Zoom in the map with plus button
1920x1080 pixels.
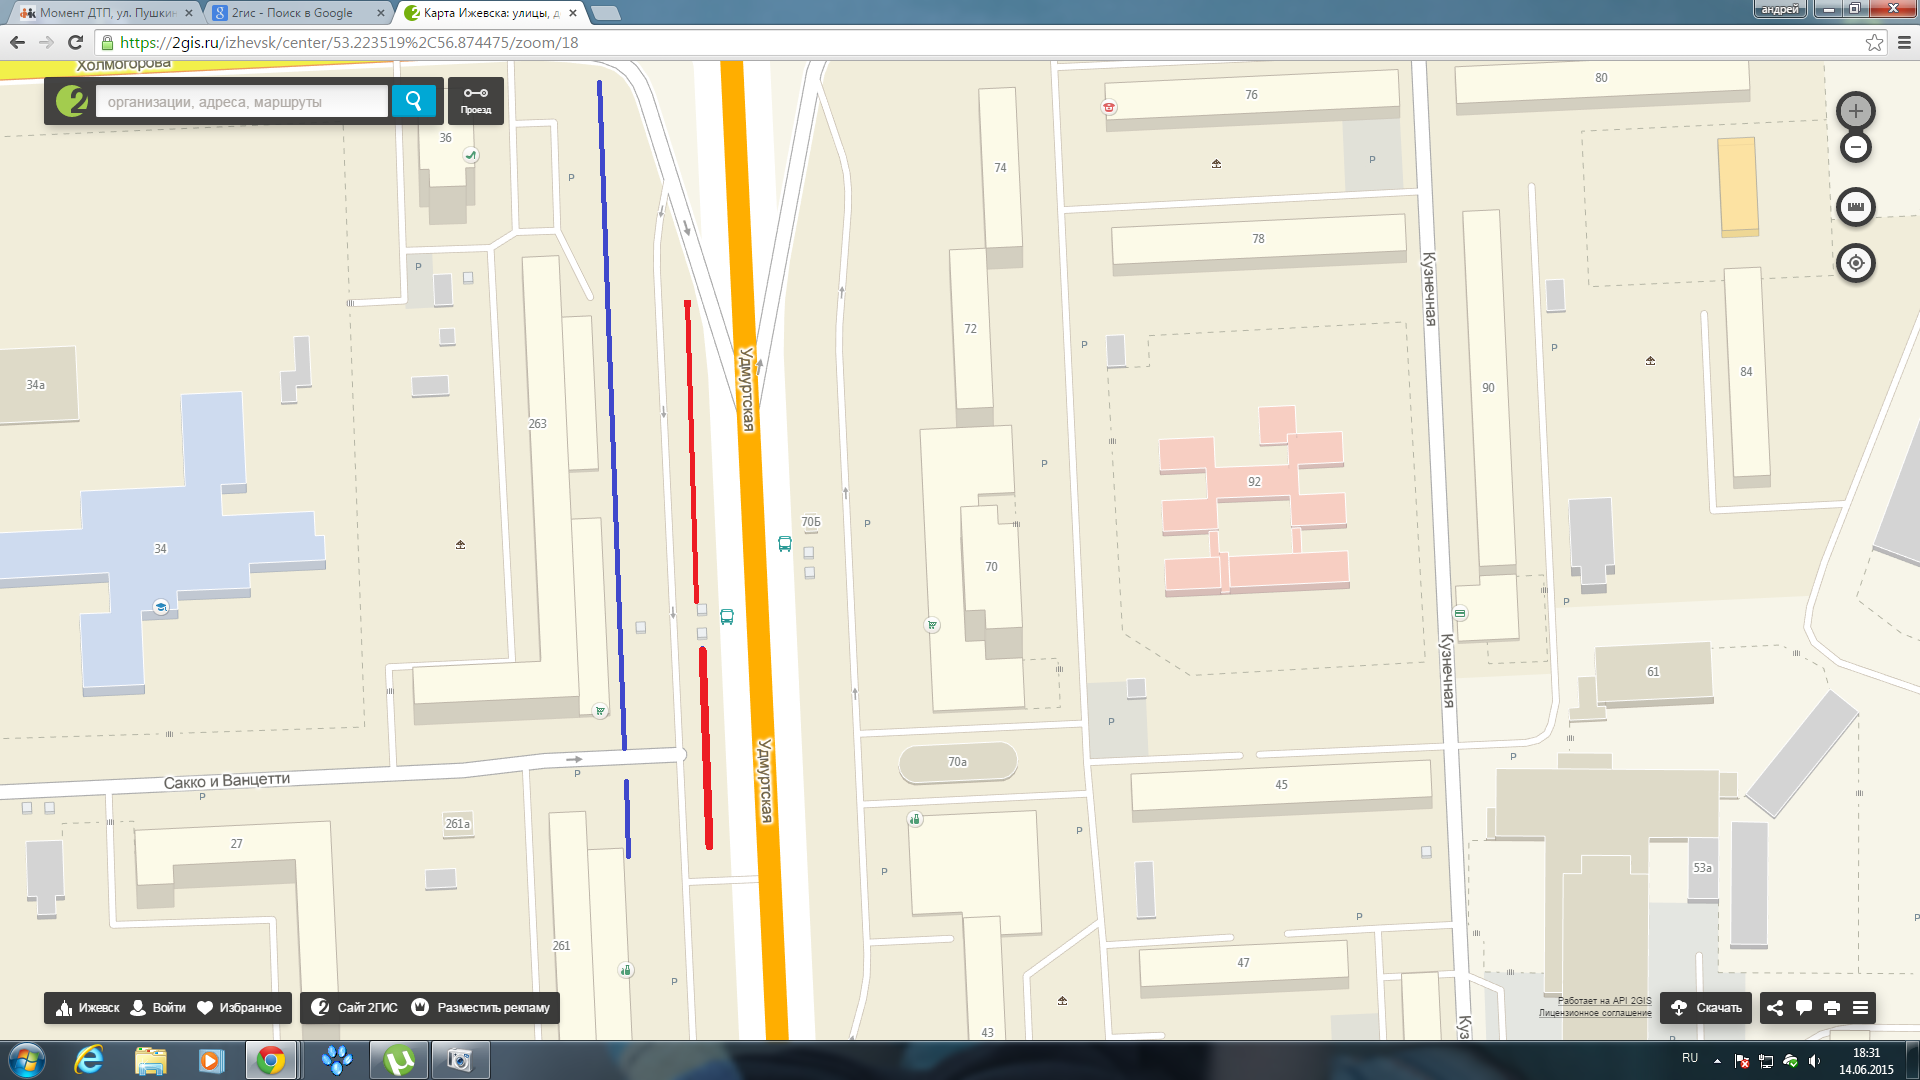1855,111
